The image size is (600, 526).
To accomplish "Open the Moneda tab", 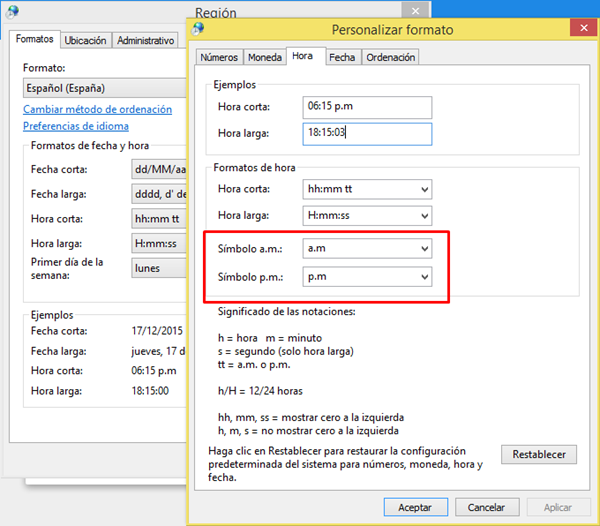I will 264,57.
